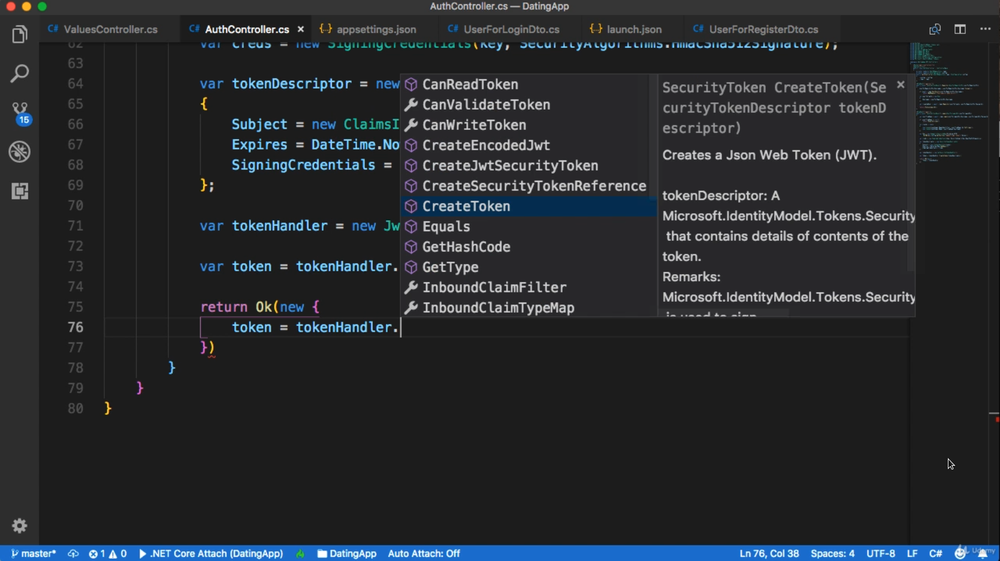Click the synchronize changes cloud icon

(73, 553)
